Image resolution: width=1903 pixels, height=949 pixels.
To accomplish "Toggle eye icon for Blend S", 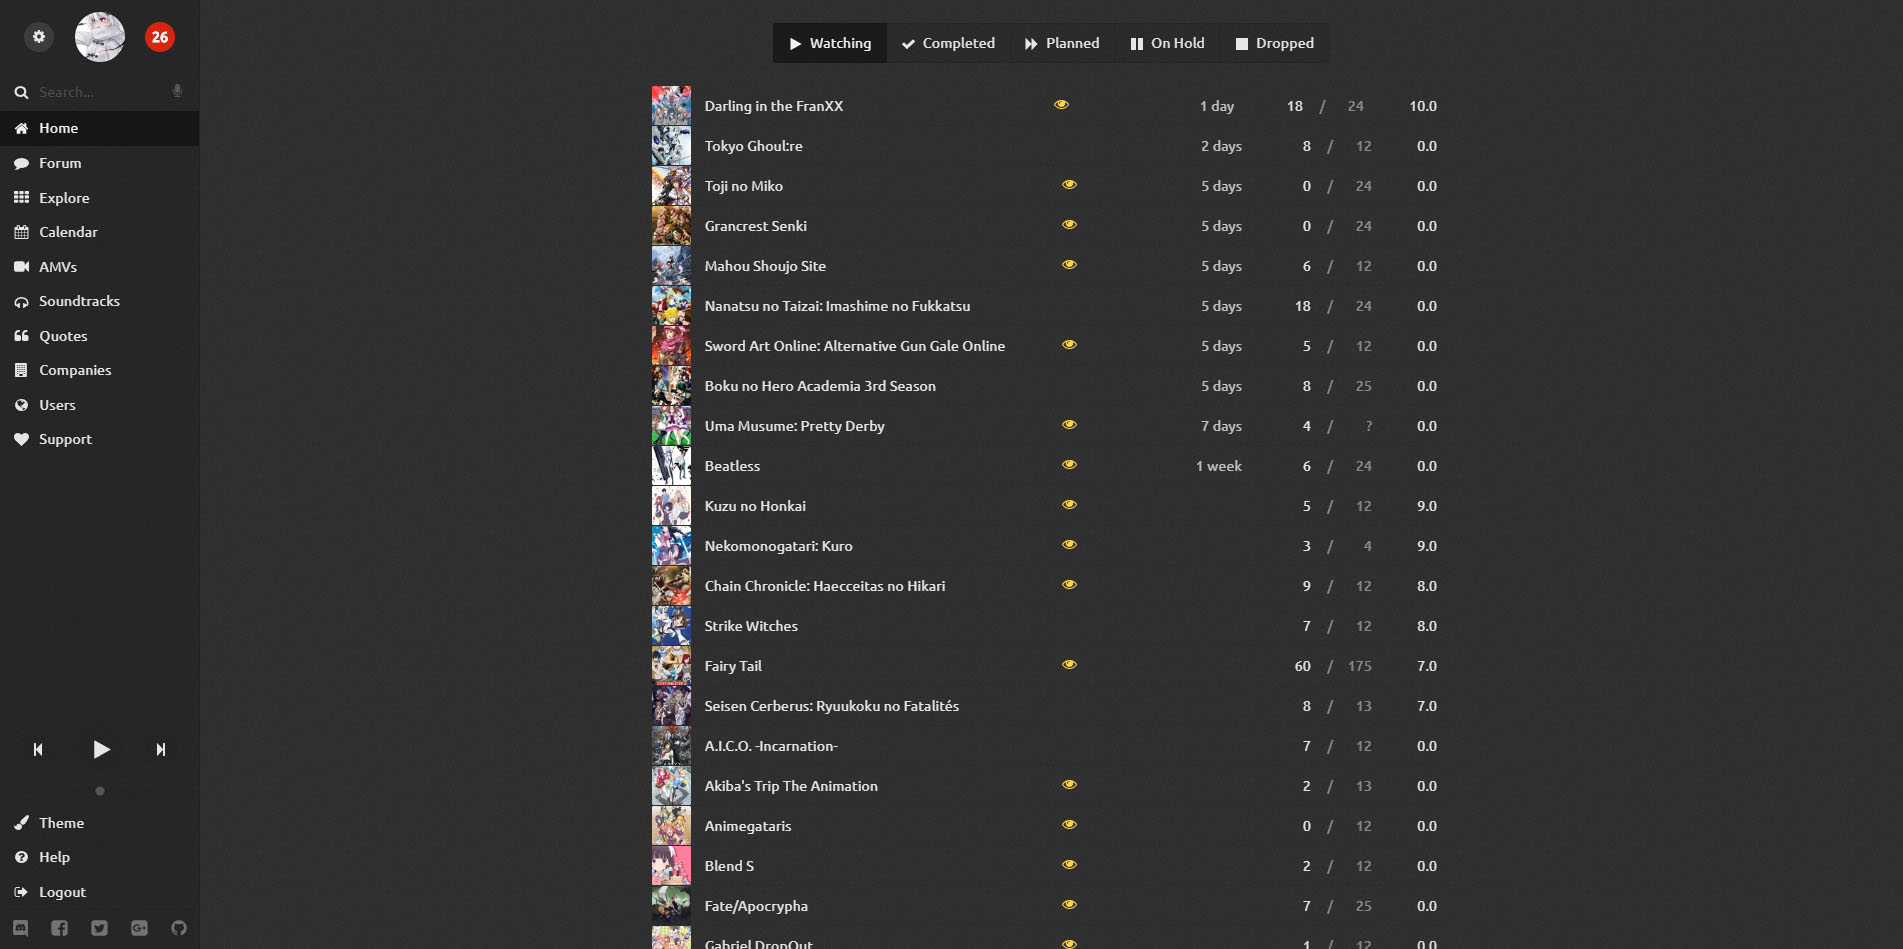I will tap(1070, 864).
